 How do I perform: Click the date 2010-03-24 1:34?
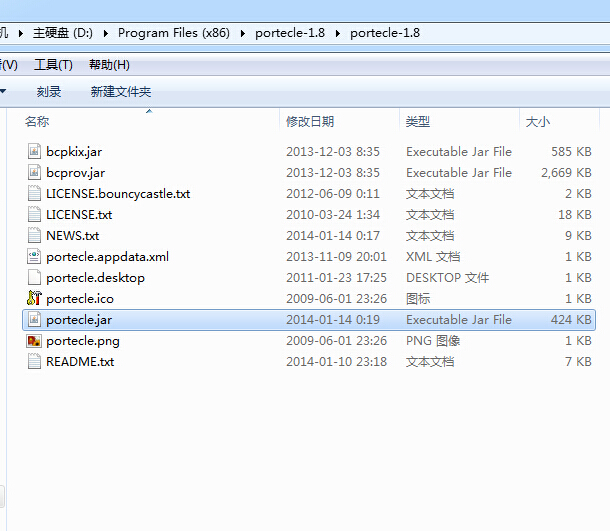(333, 215)
